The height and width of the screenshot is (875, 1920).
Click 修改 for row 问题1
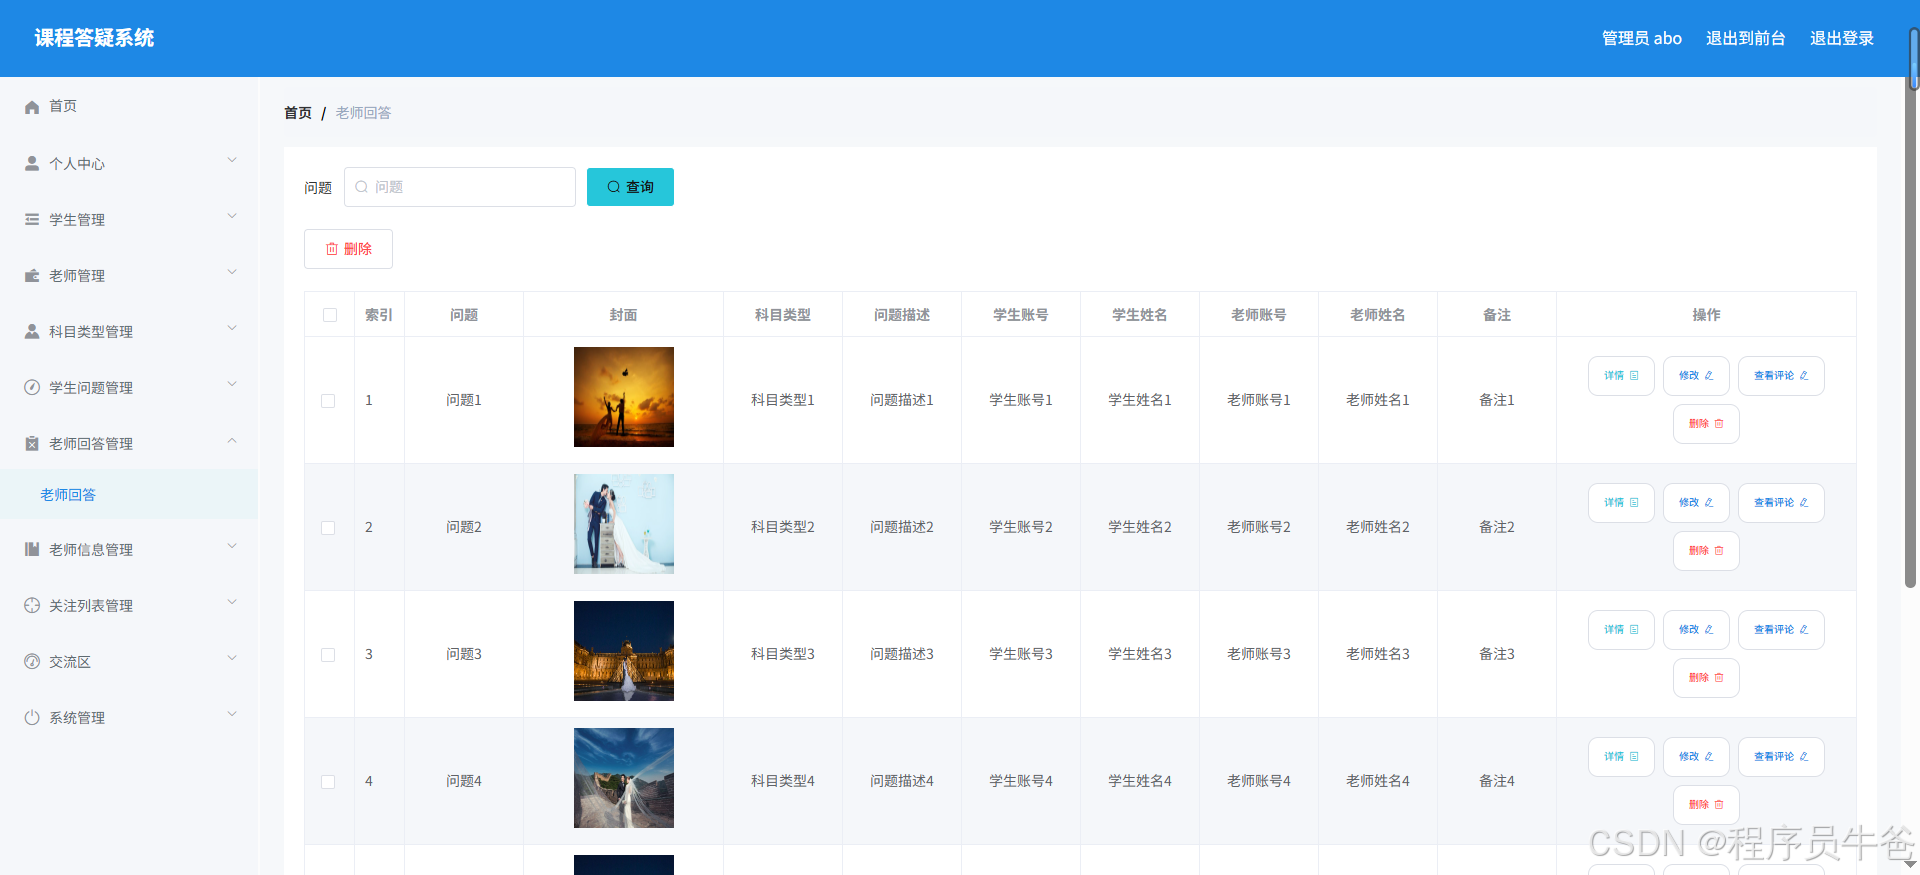(1696, 376)
